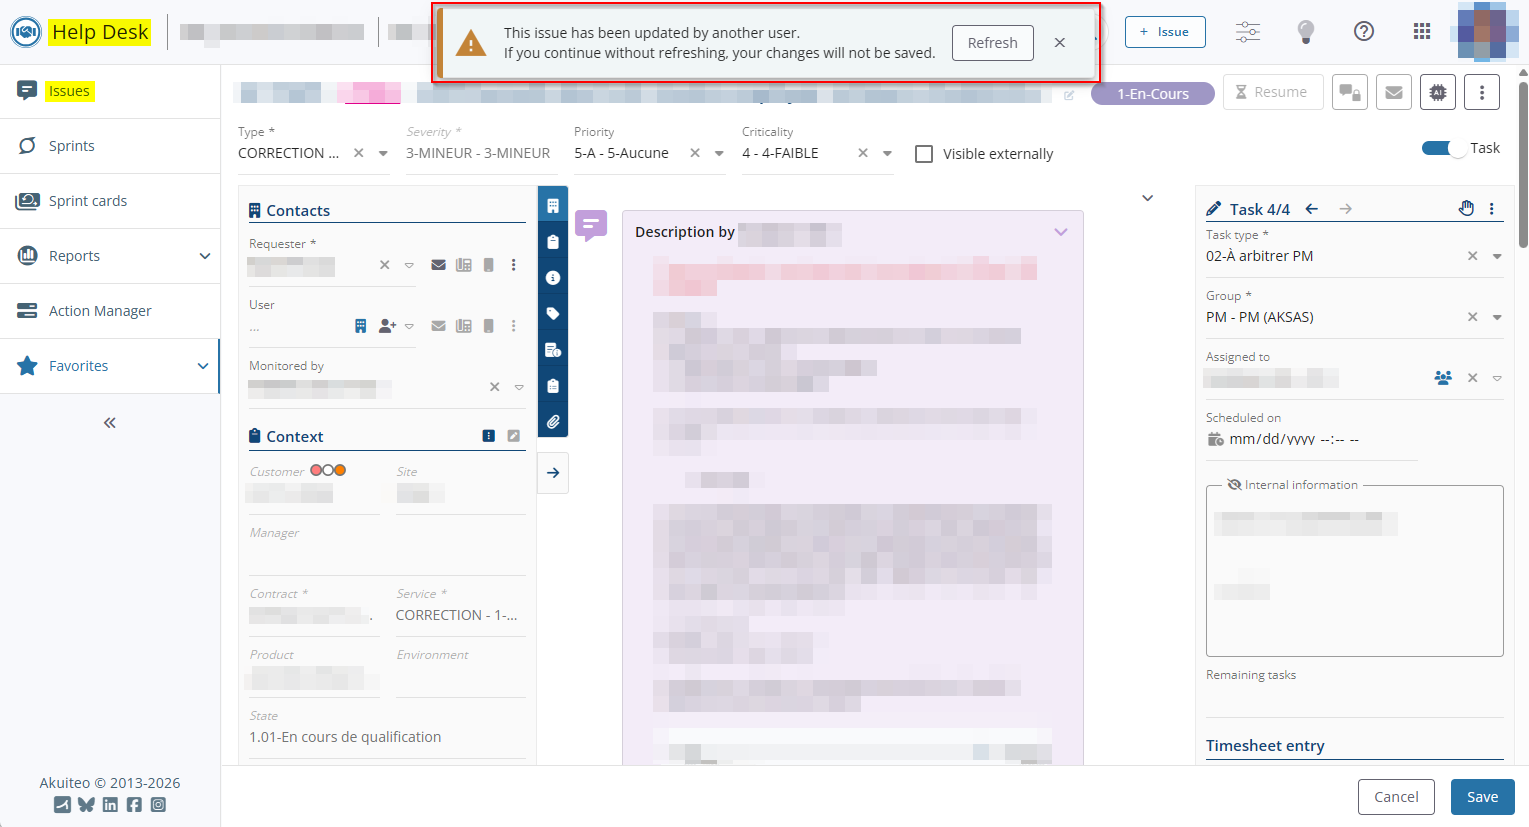Viewport: 1529px width, 827px height.
Task: Go to previous task with left arrow
Action: (x=1312, y=209)
